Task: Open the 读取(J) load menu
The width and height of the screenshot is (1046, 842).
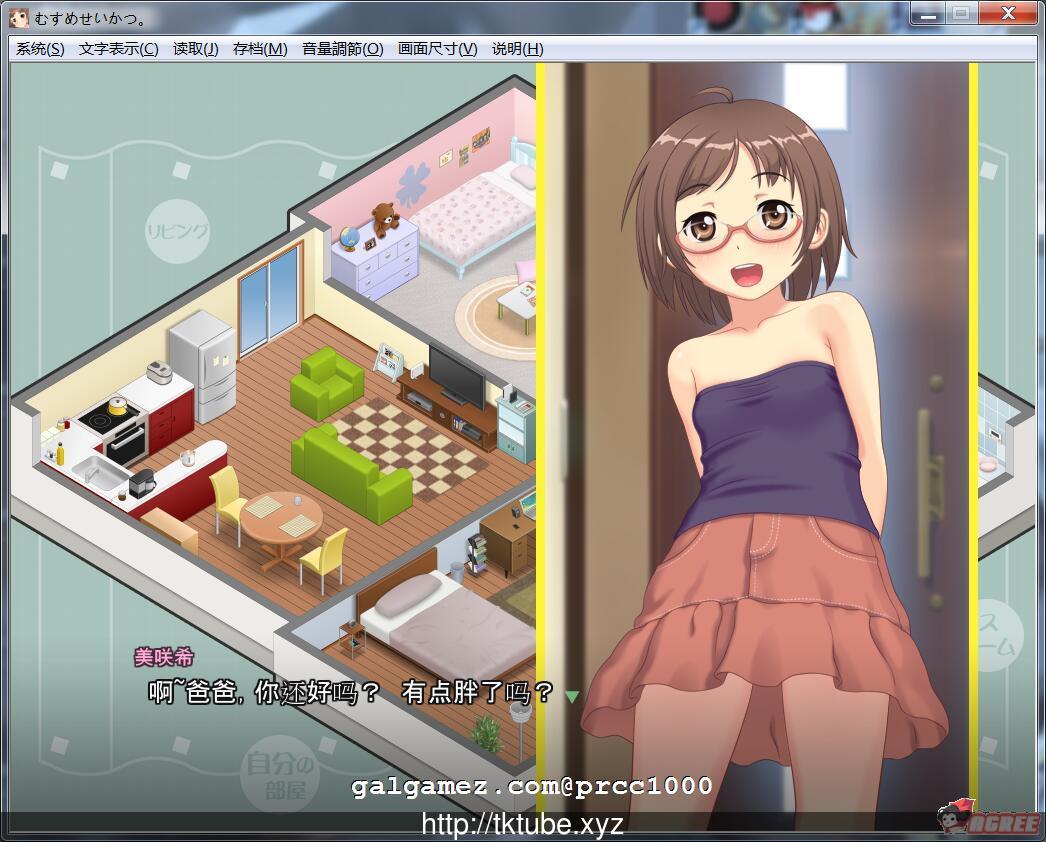Action: 195,49
